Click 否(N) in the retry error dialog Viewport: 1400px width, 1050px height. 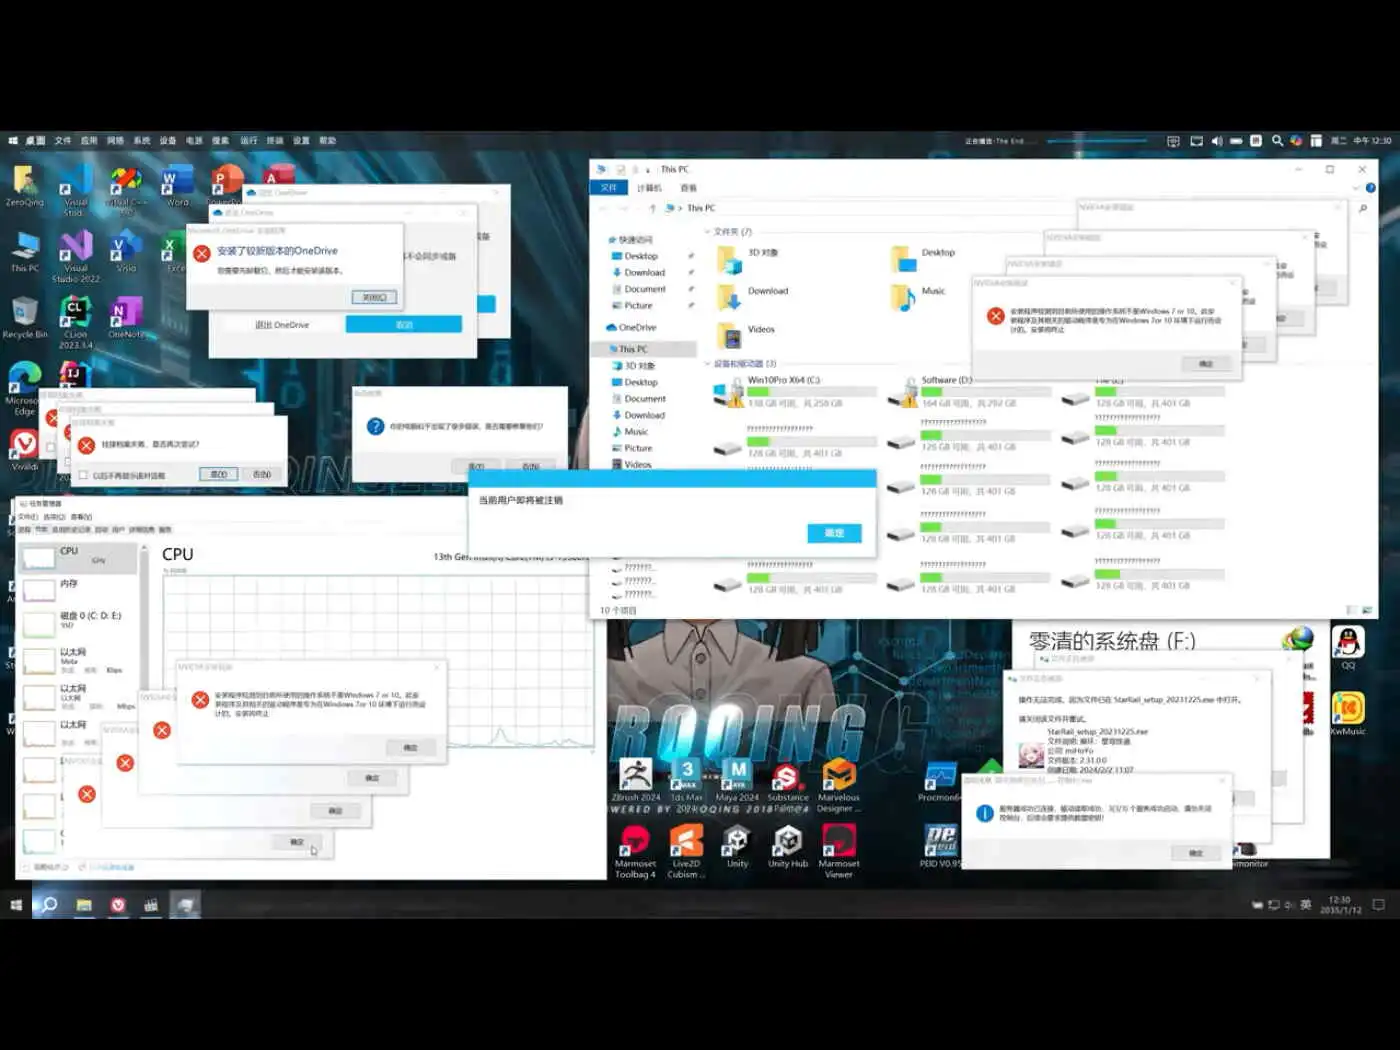pos(262,474)
